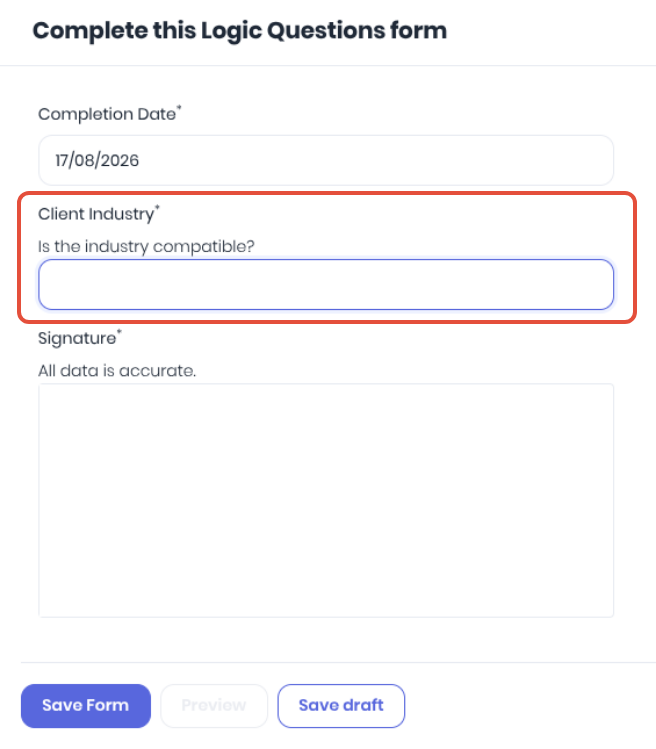656x749 pixels.
Task: Focus the empty Client Industry text box
Action: tap(326, 285)
